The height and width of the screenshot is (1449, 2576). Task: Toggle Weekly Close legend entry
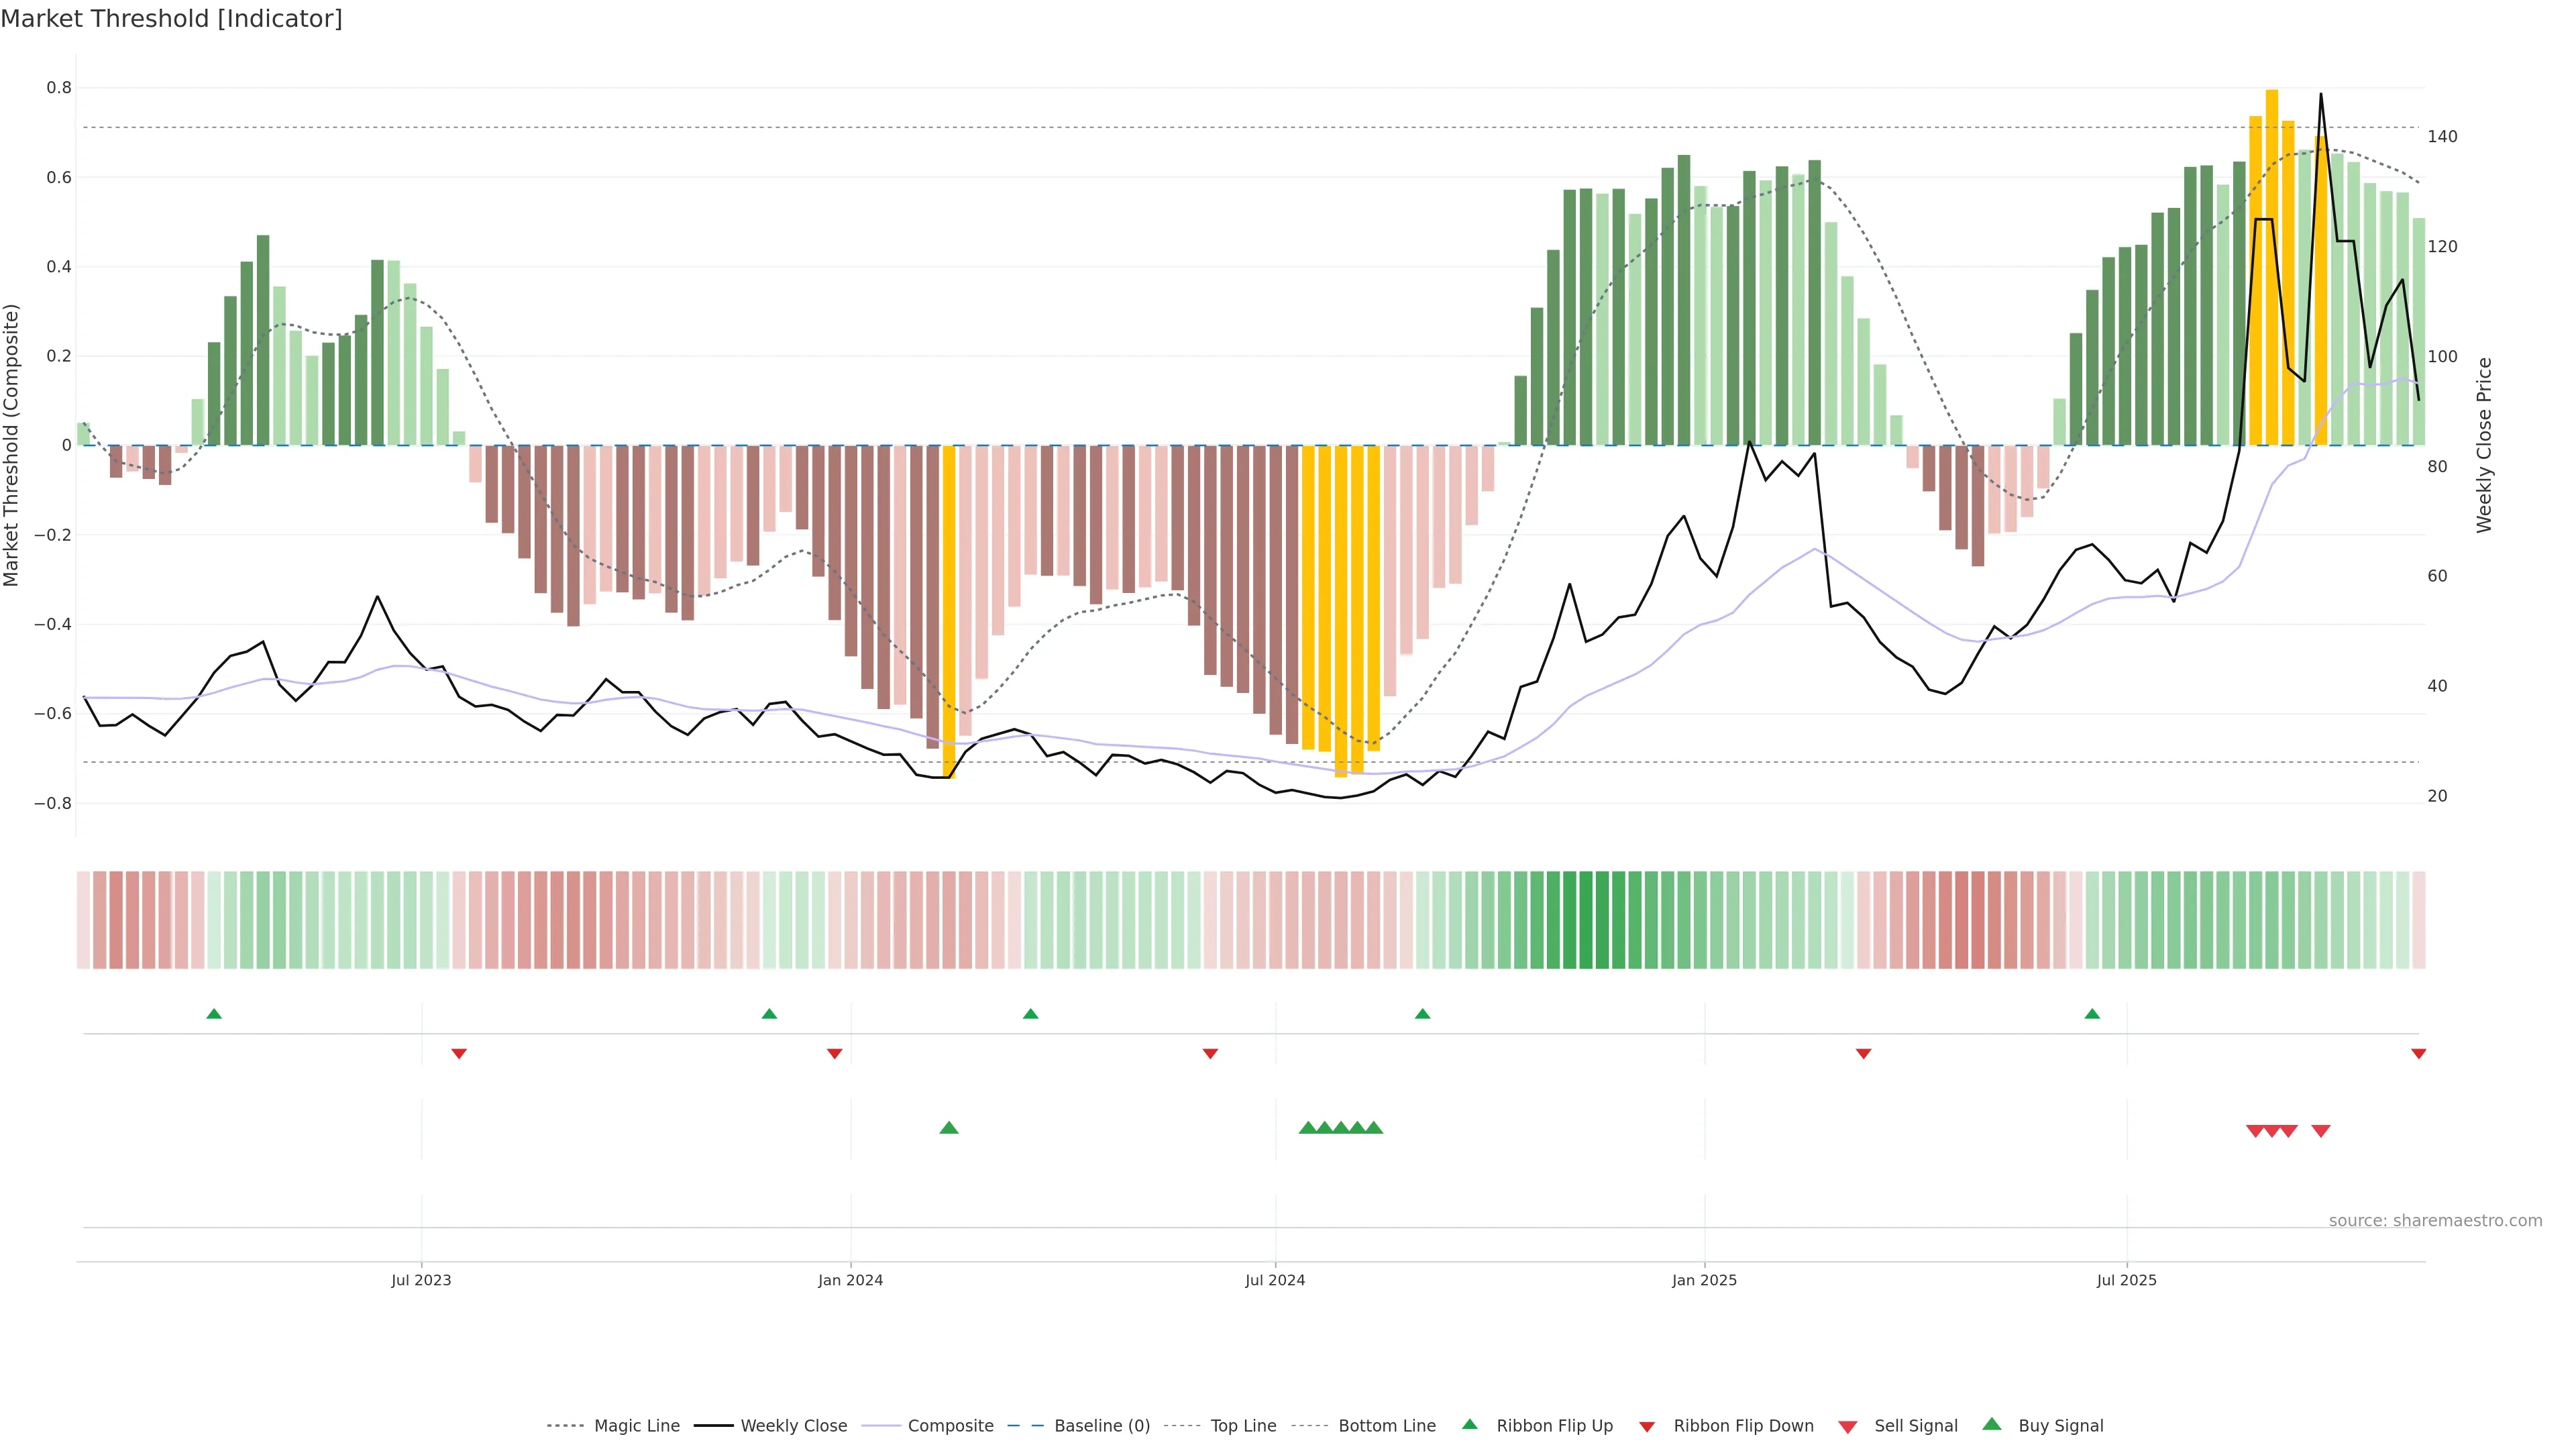(x=793, y=1425)
